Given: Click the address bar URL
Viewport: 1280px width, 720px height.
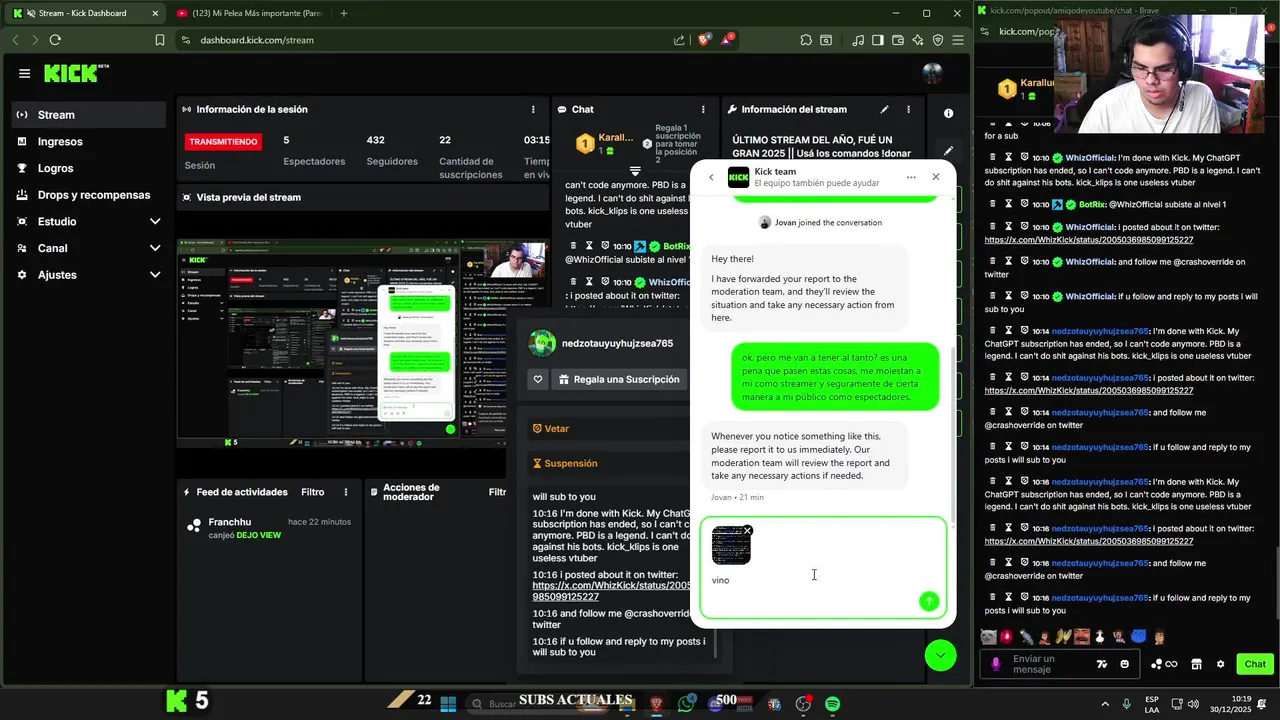Looking at the screenshot, I should pyautogui.click(x=257, y=40).
